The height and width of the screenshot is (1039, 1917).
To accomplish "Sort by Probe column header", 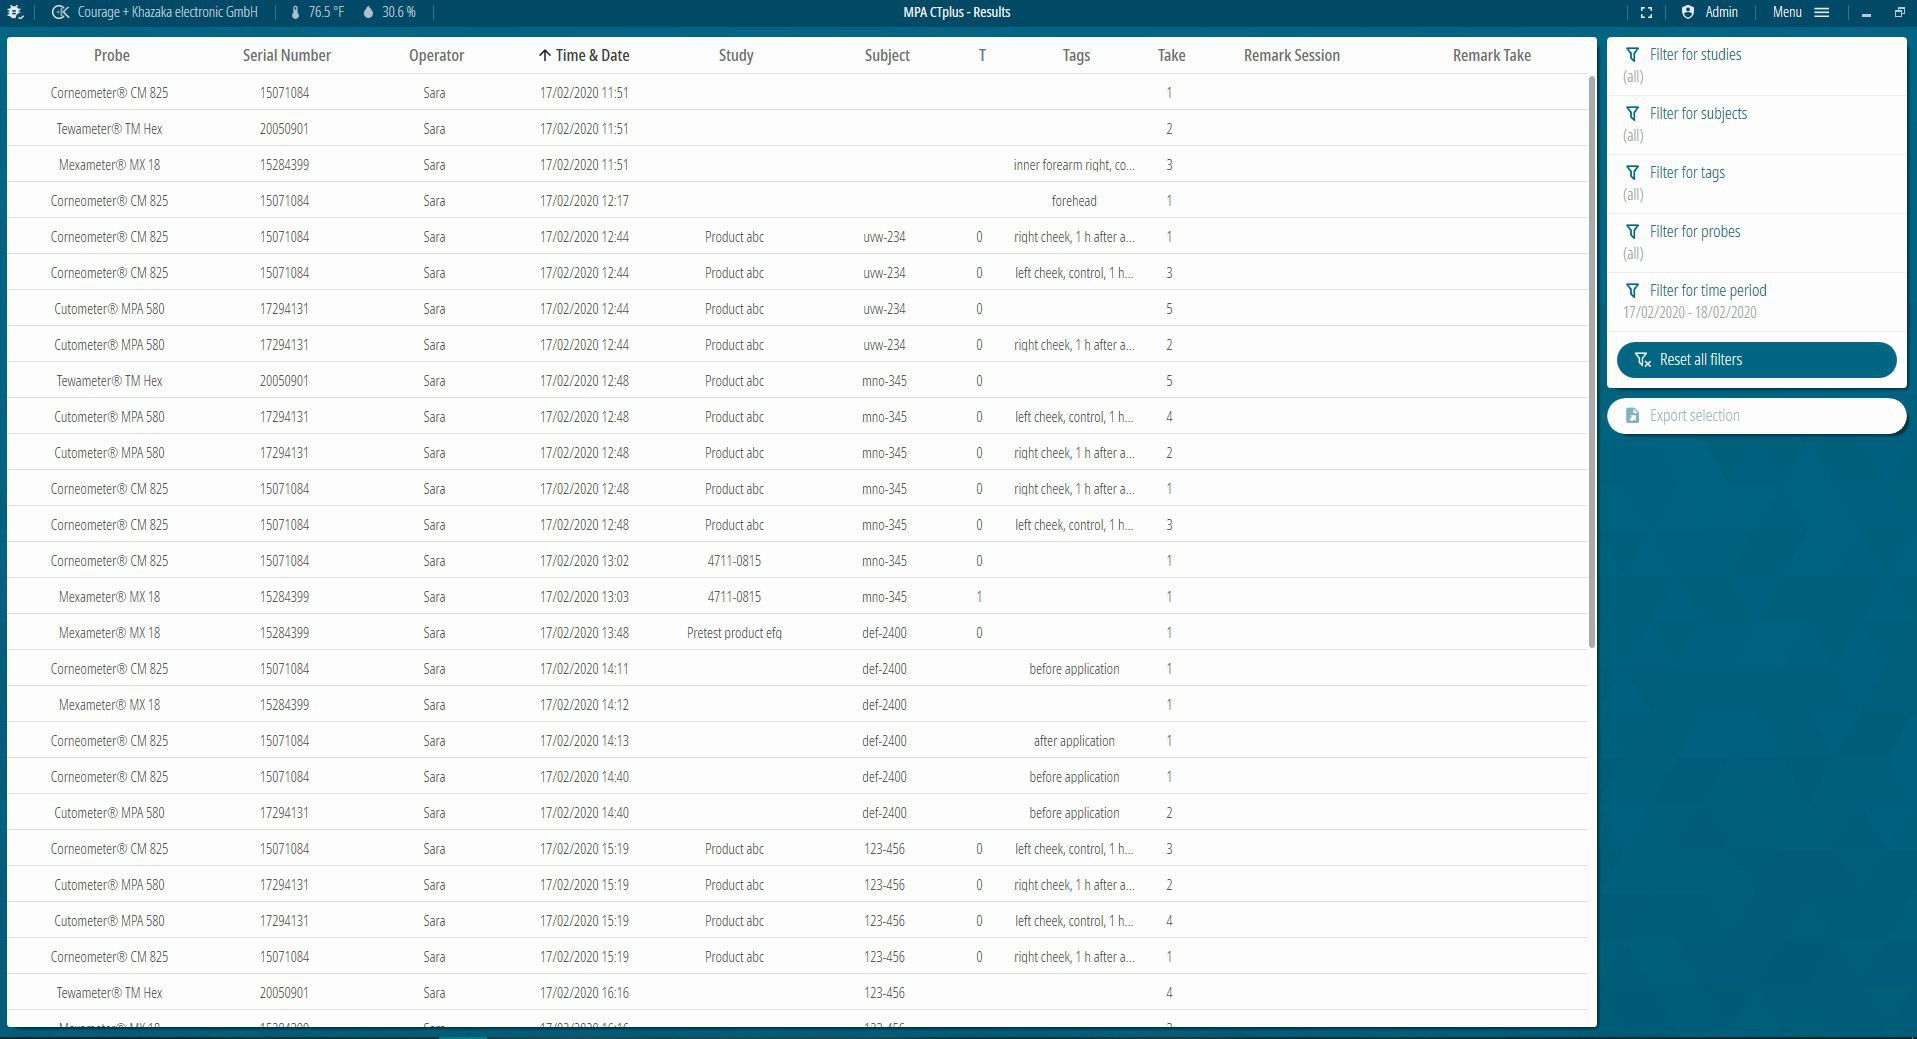I will point(112,55).
